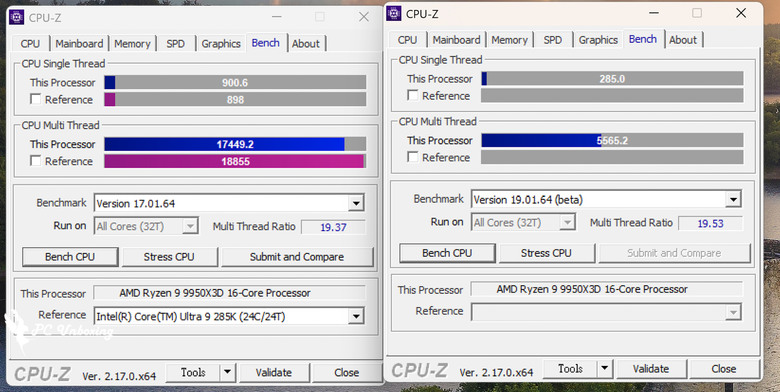
Task: Click Stress CPU button in right window
Action: [x=546, y=253]
